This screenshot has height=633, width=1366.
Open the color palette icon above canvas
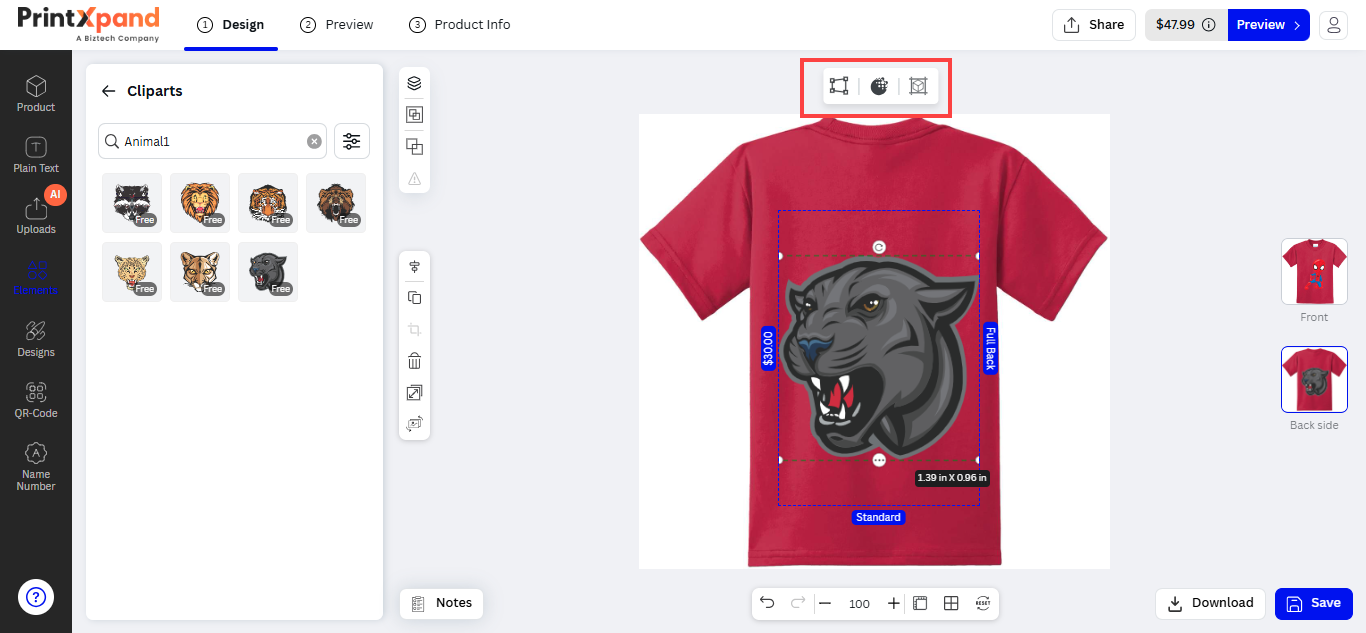click(879, 86)
